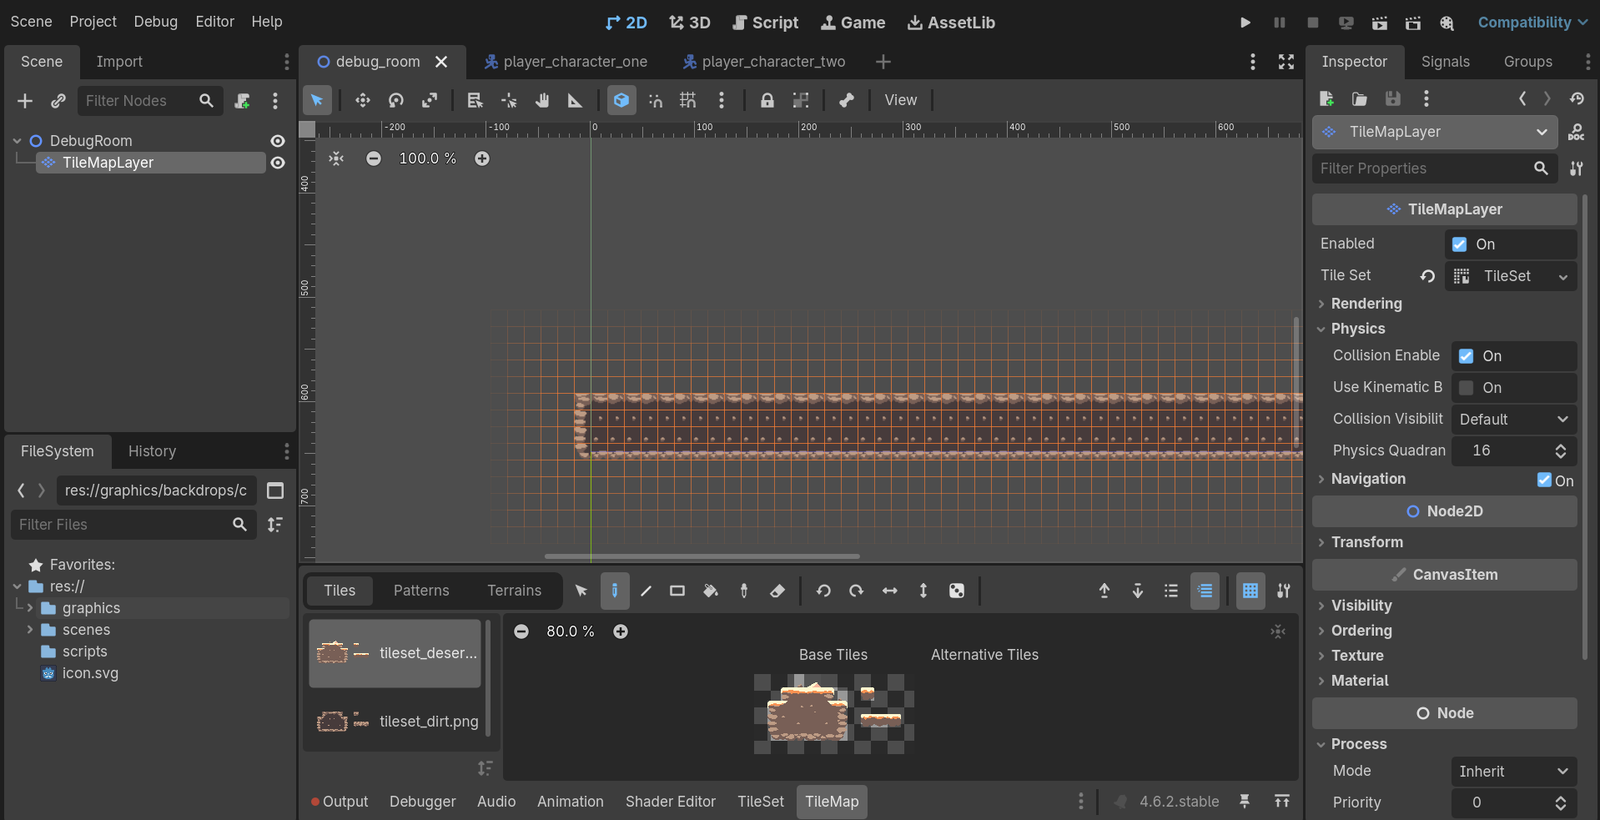Center the viewport view
This screenshot has height=820, width=1600.
[336, 159]
